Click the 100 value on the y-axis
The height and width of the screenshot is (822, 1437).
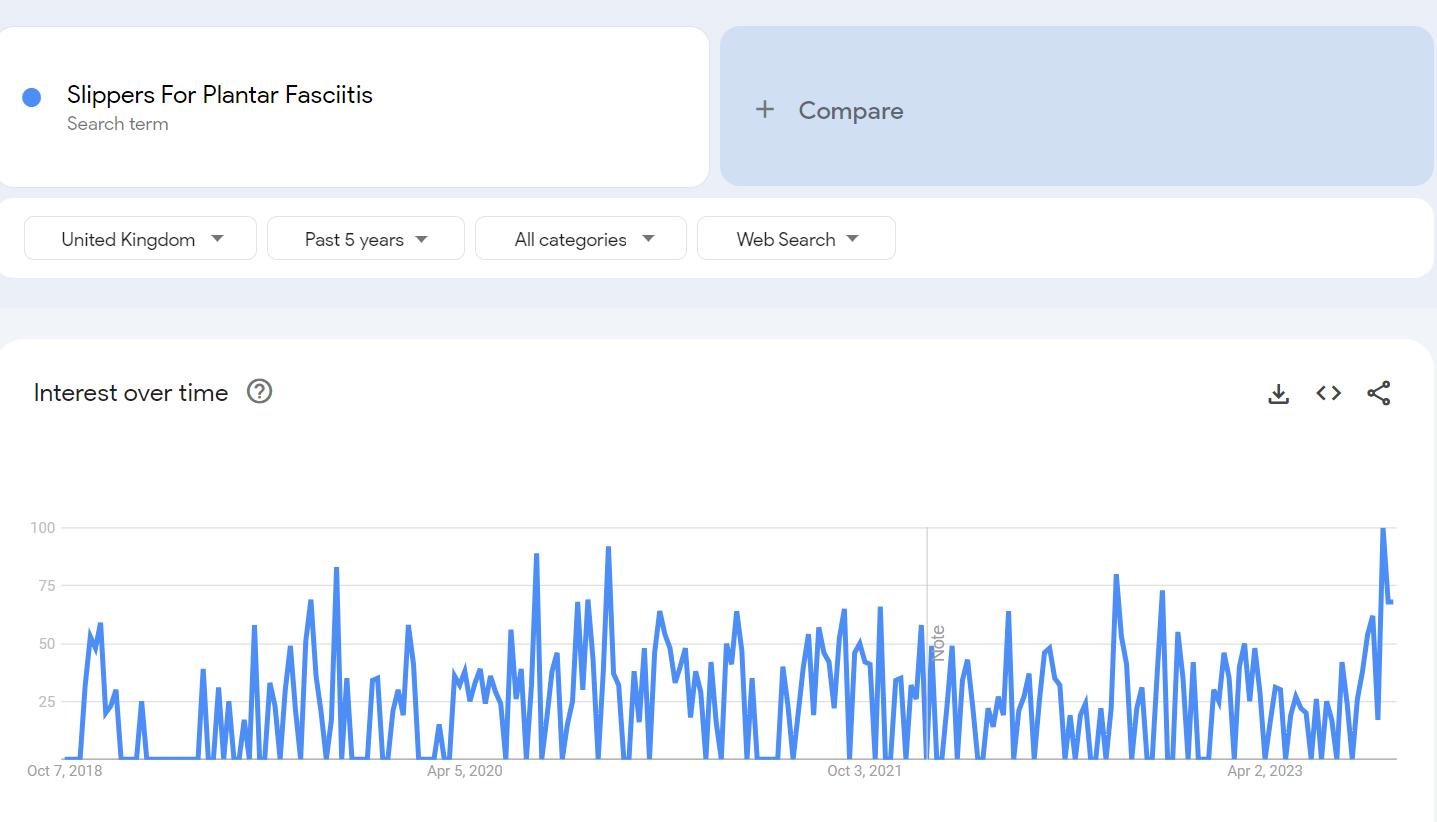(x=43, y=527)
